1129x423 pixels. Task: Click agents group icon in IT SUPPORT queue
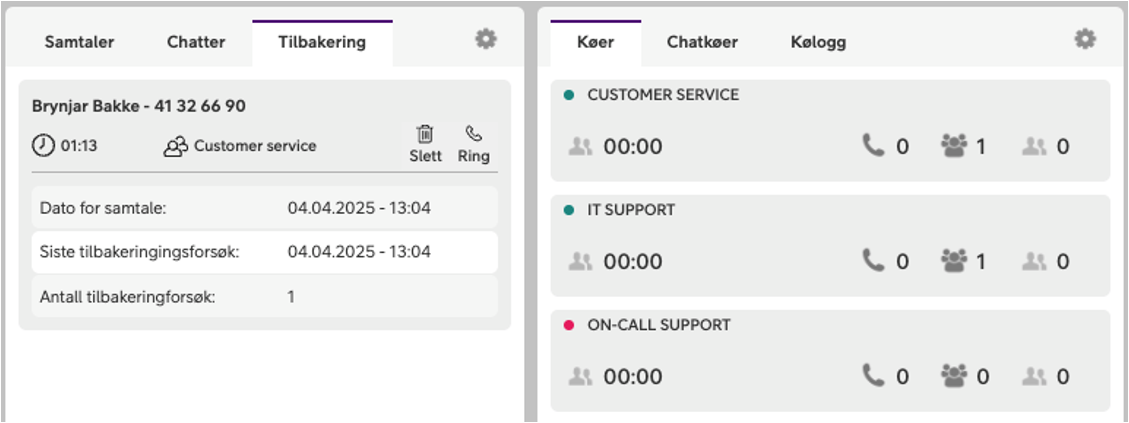954,261
